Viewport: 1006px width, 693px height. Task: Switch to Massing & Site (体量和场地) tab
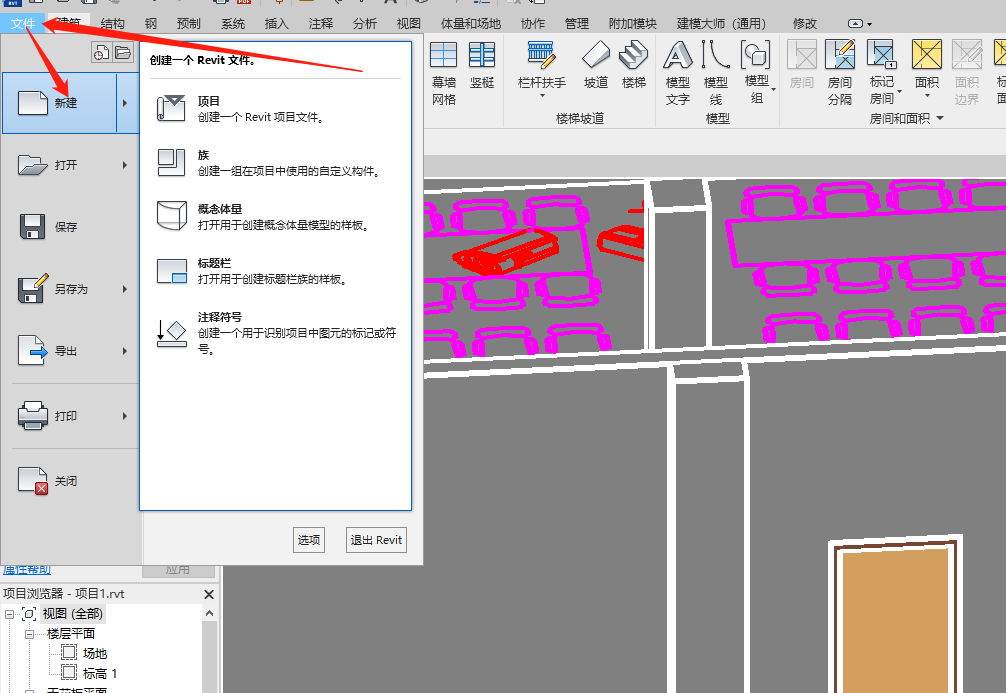click(x=470, y=24)
